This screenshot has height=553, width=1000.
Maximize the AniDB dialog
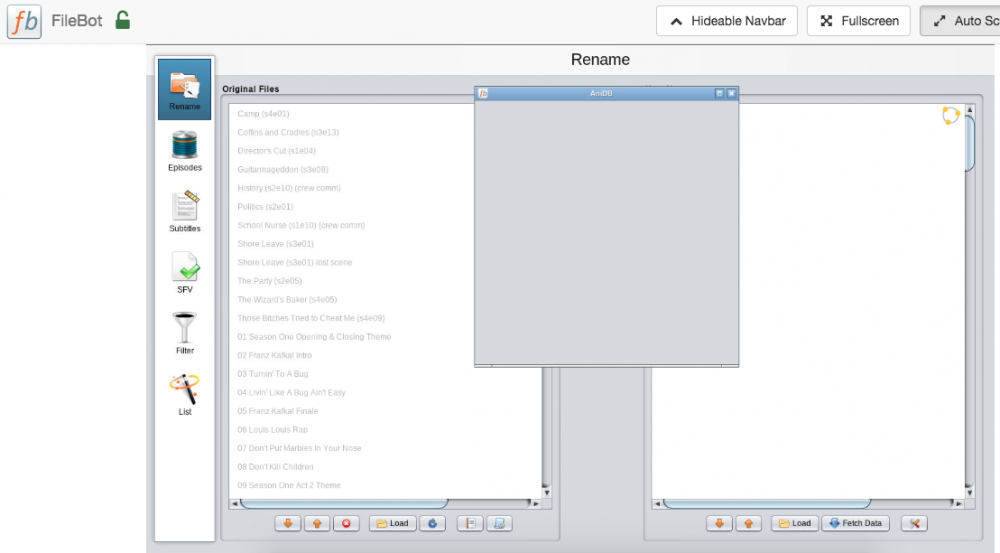(x=719, y=94)
